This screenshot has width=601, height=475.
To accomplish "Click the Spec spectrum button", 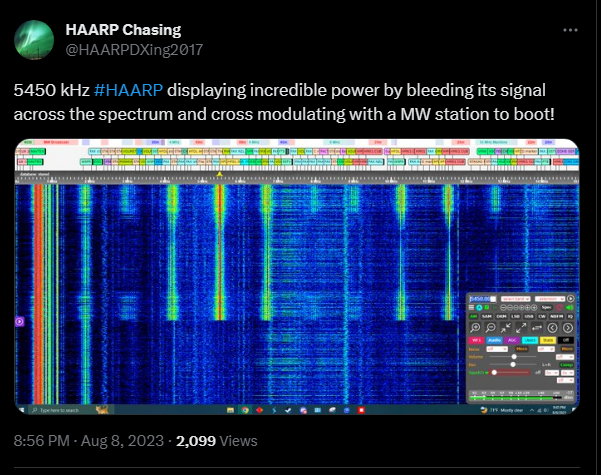I will pyautogui.click(x=547, y=307).
